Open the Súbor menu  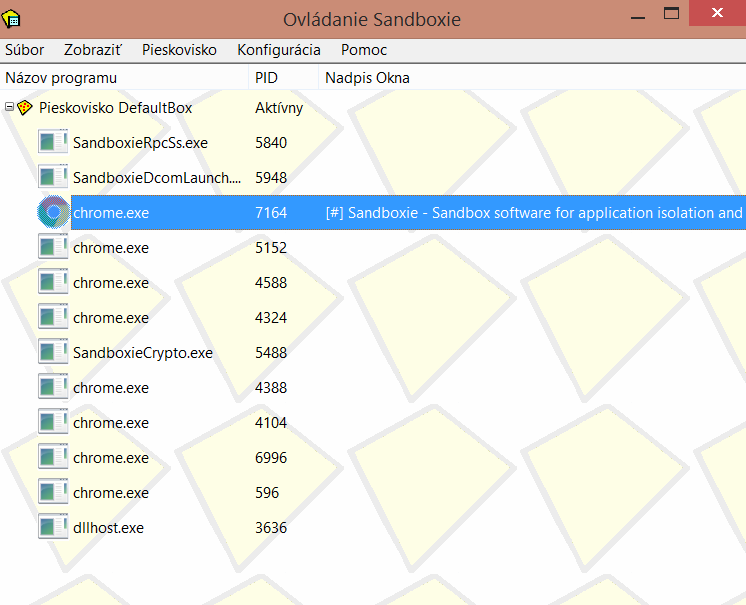pyautogui.click(x=24, y=50)
